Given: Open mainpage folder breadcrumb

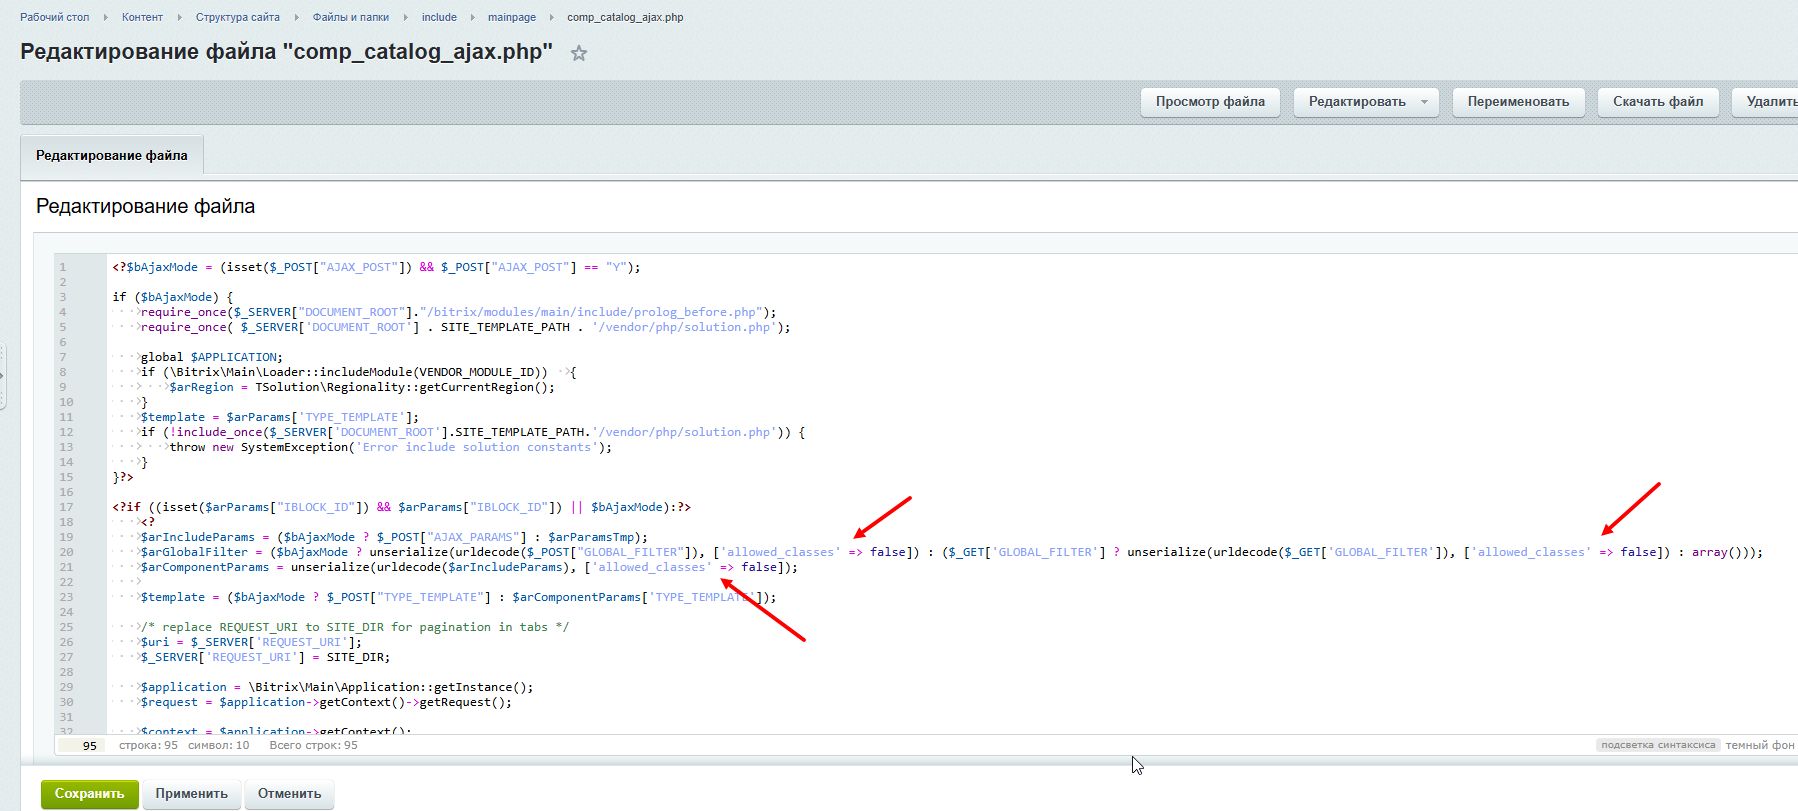Looking at the screenshot, I should (x=511, y=17).
